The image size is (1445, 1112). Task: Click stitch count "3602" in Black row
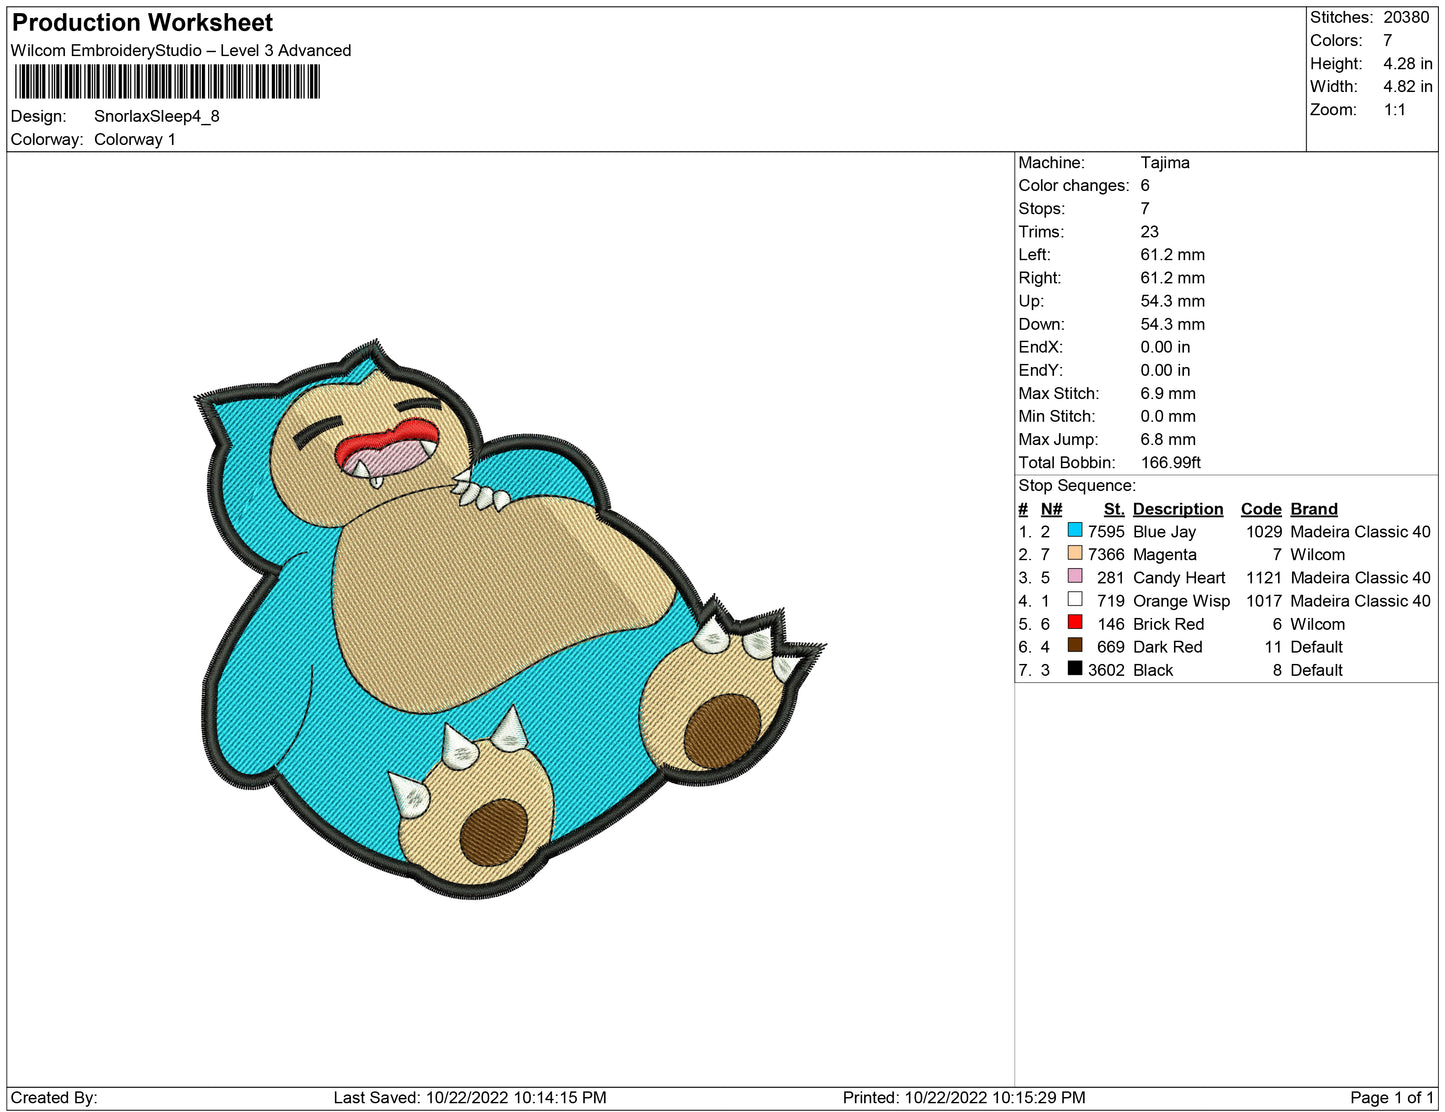tap(1107, 670)
